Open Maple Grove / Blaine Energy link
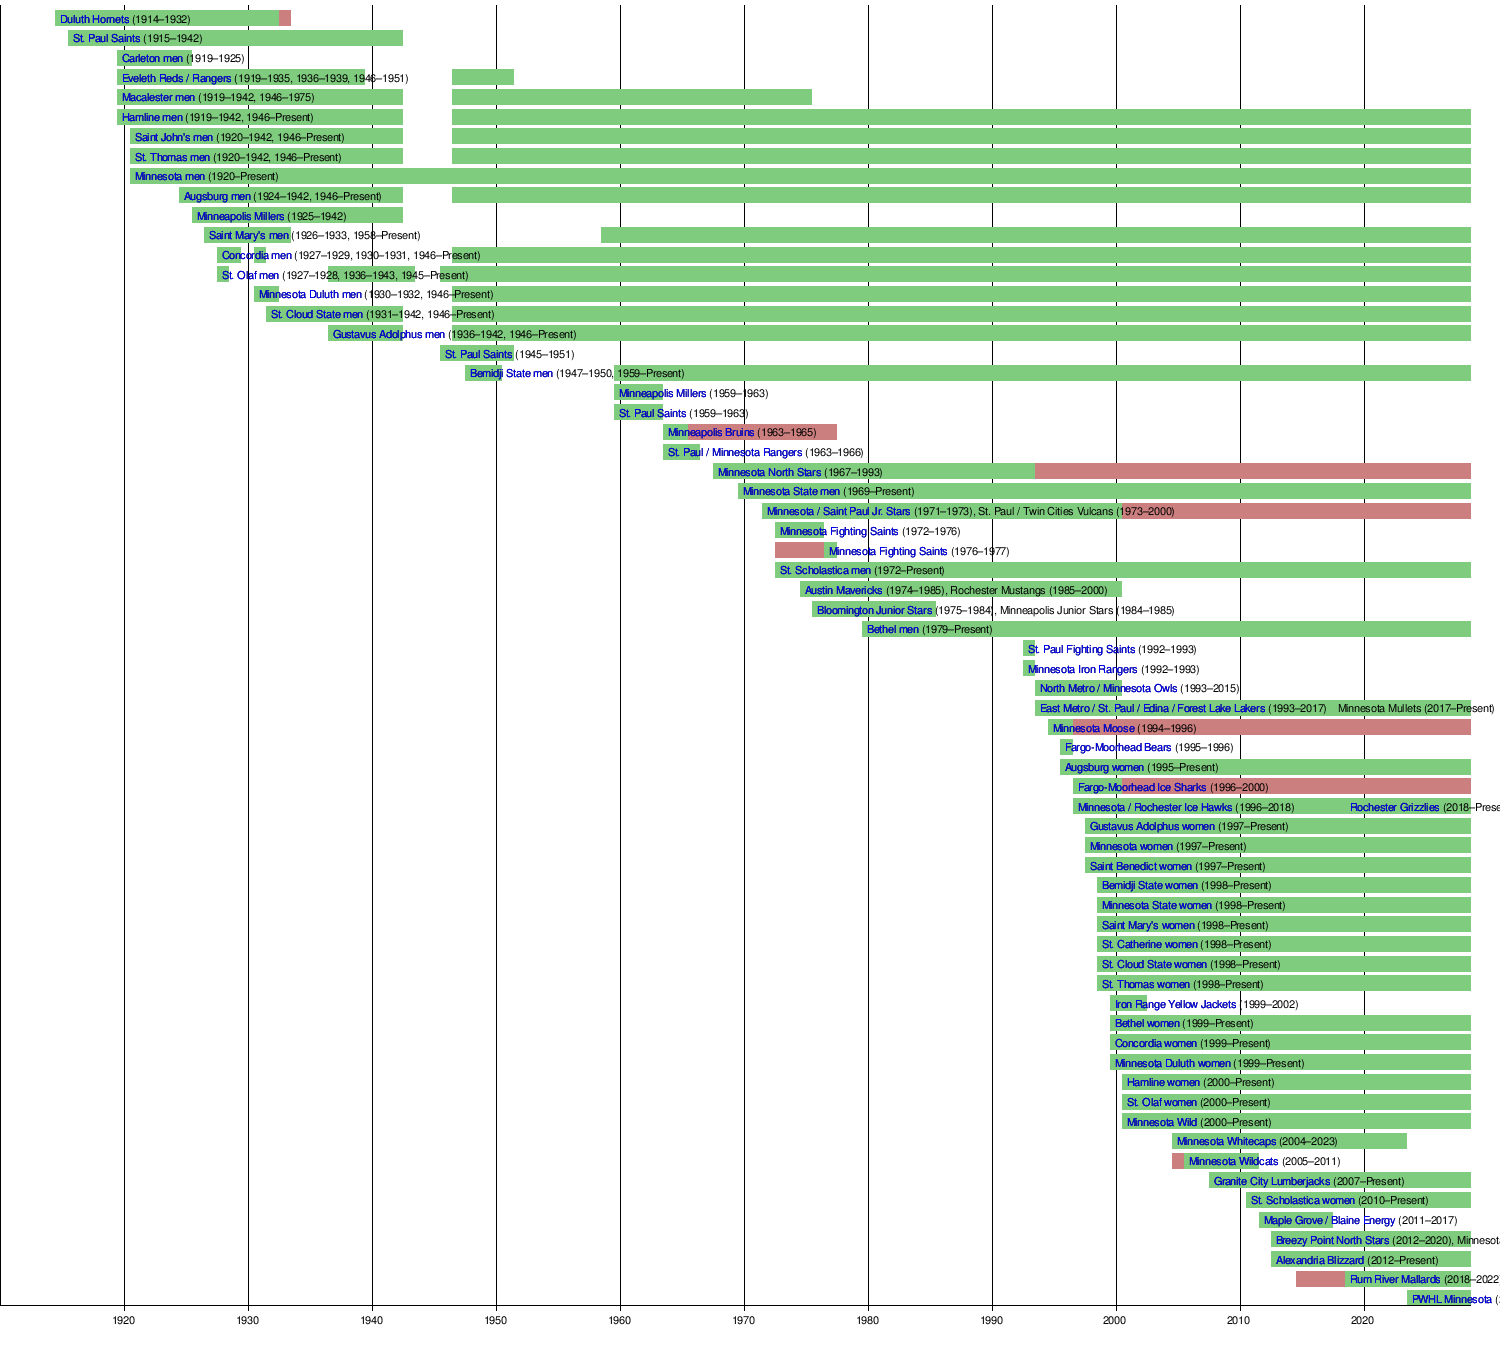 1329,1220
